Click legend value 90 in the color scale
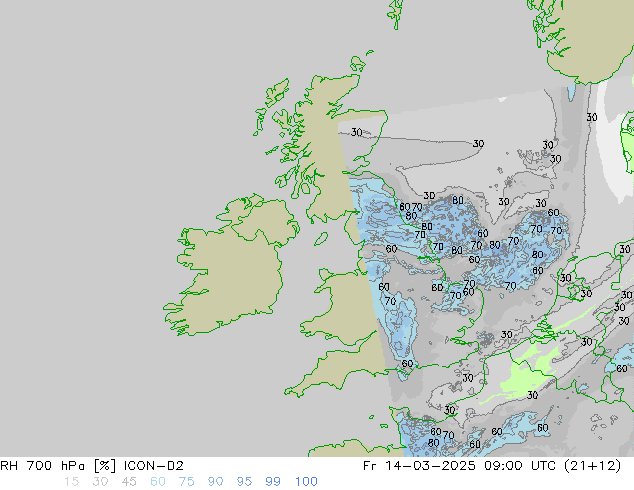 point(215,482)
